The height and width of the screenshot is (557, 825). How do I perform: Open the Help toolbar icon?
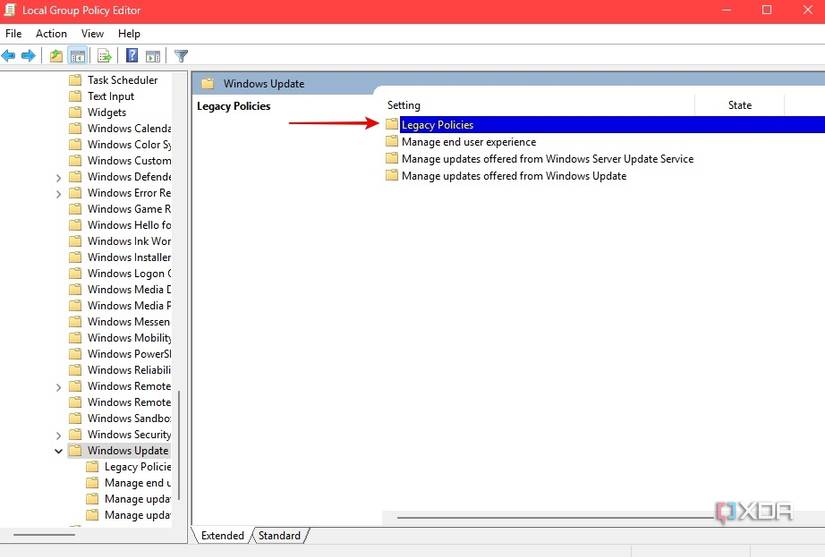132,55
